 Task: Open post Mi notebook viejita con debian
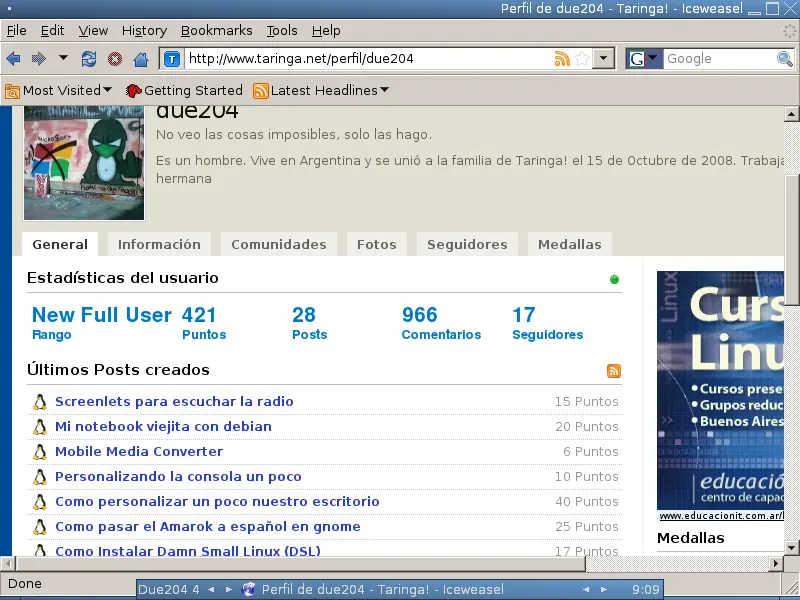point(163,427)
